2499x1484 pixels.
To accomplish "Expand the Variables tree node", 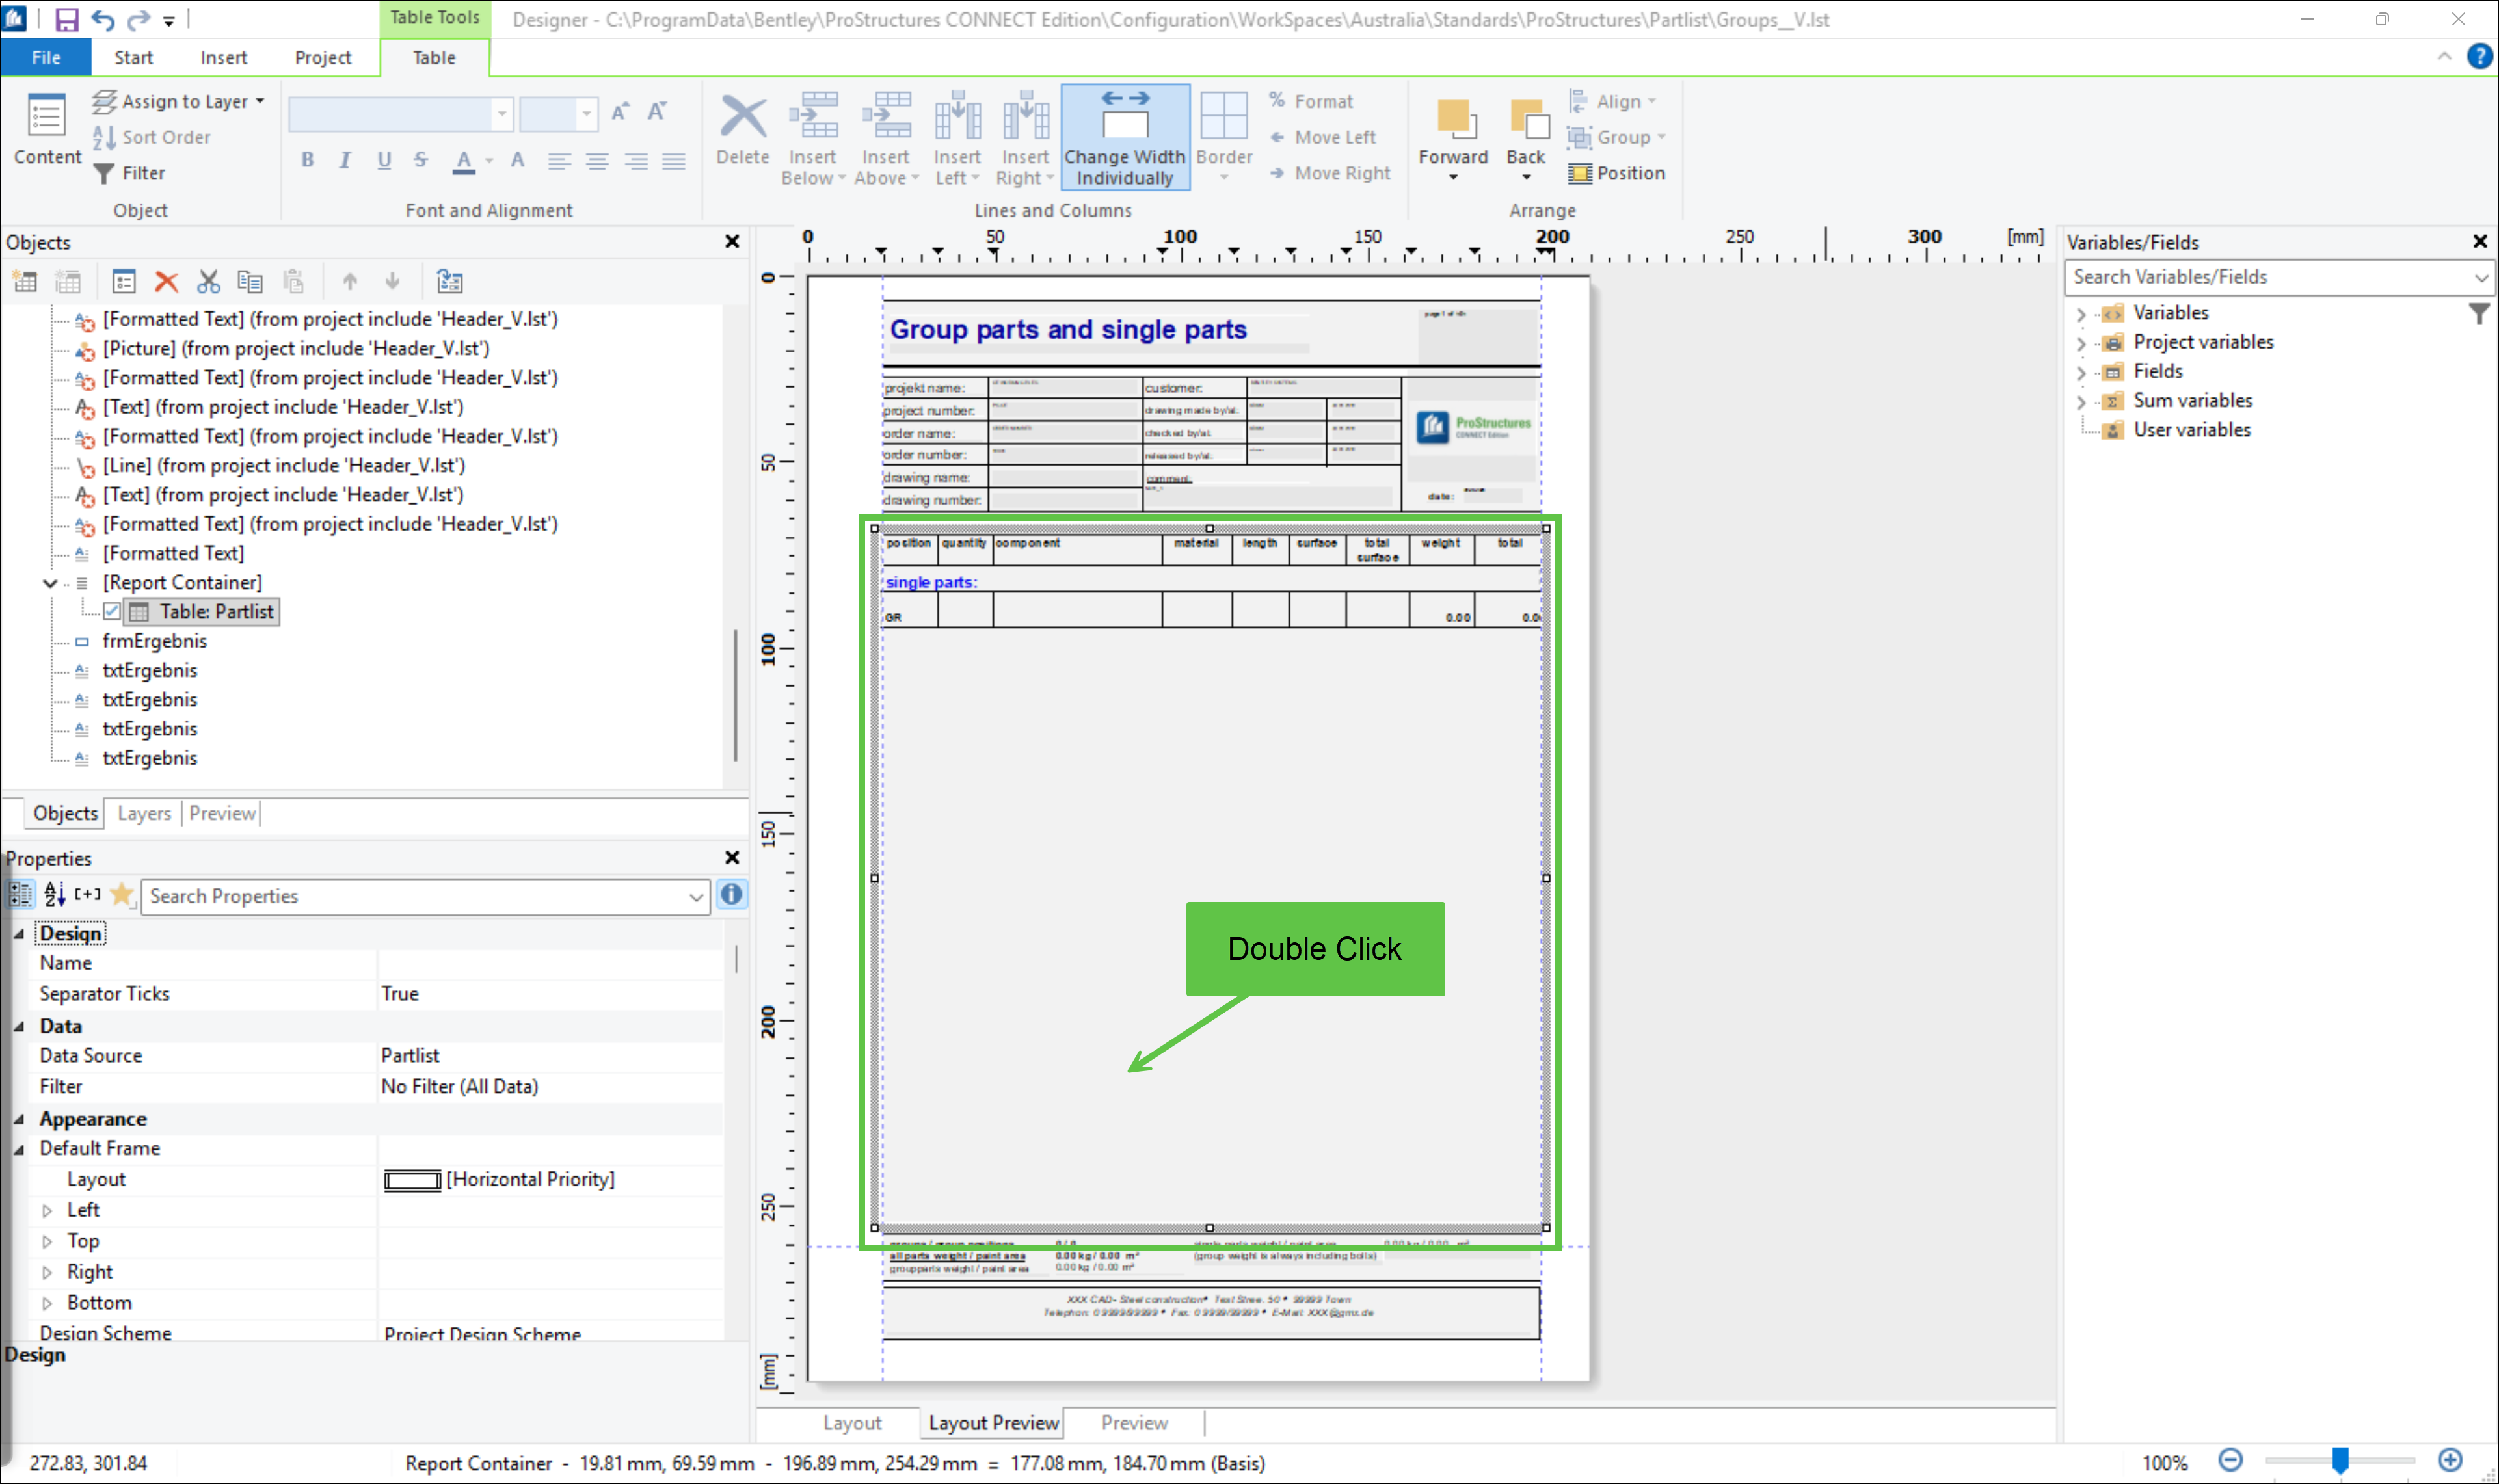I will click(2081, 314).
